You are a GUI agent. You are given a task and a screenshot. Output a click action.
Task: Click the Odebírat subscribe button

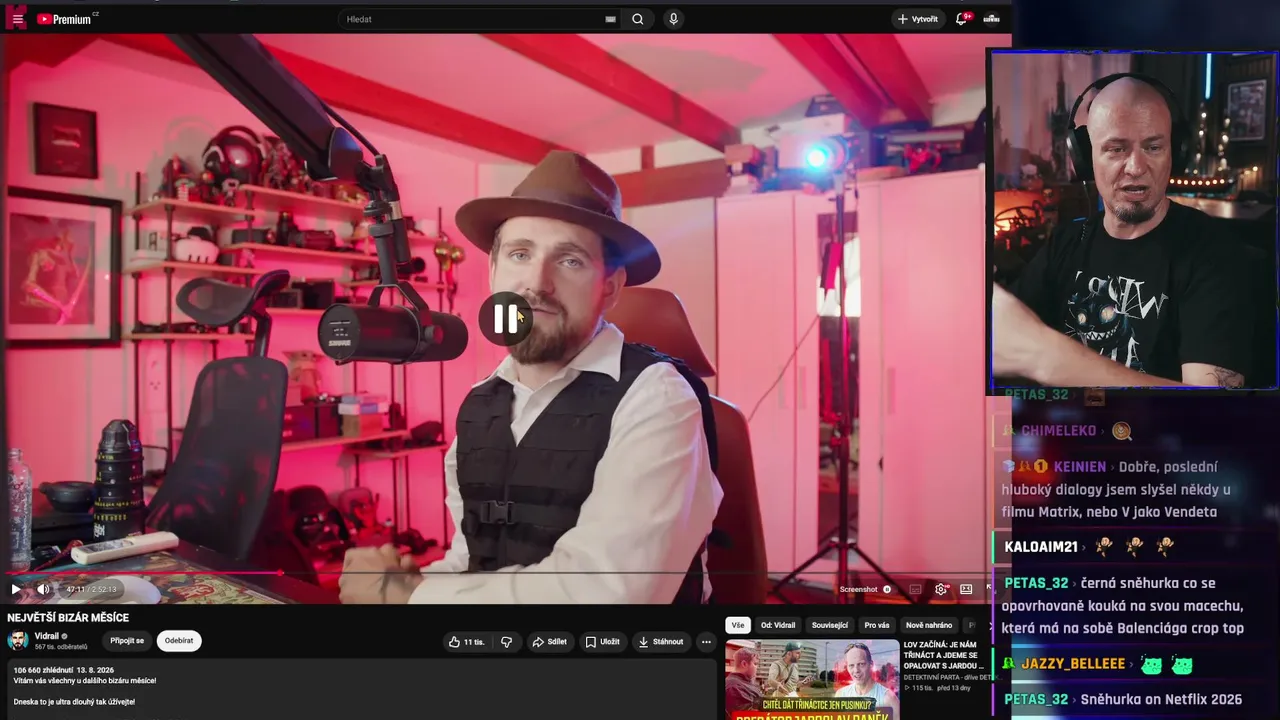tap(179, 641)
